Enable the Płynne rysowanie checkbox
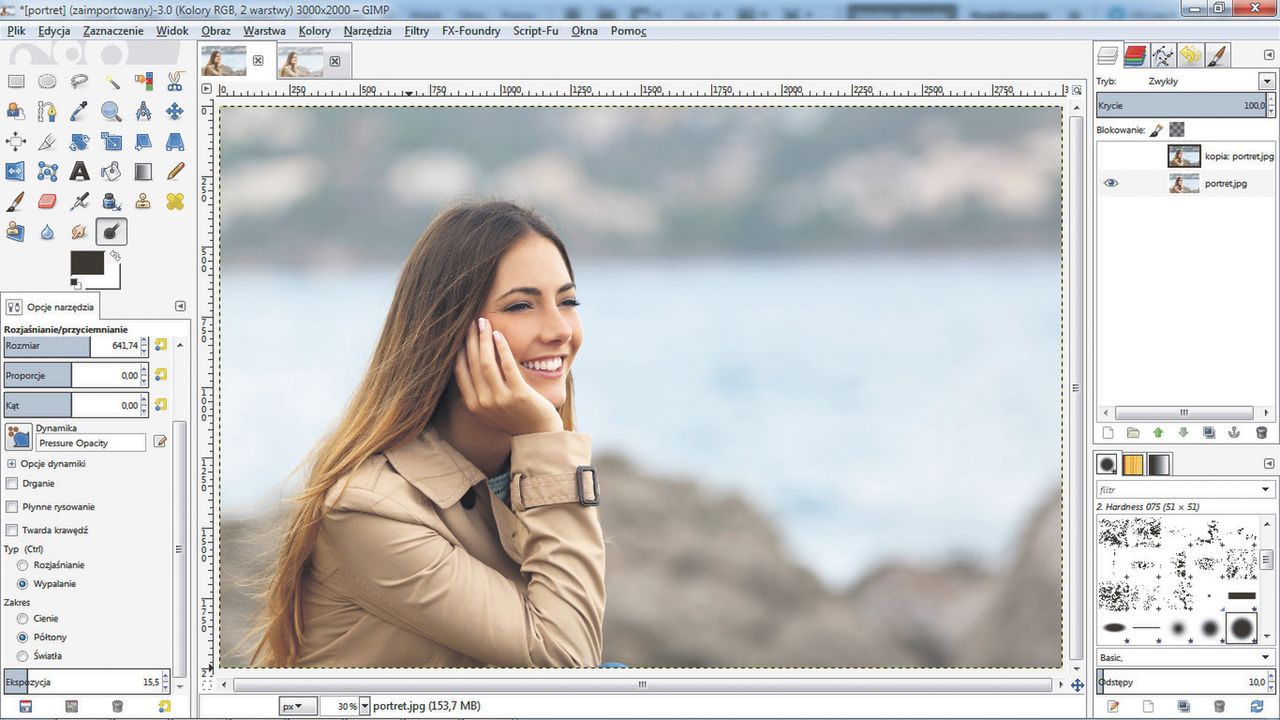1280x720 pixels. (12, 507)
